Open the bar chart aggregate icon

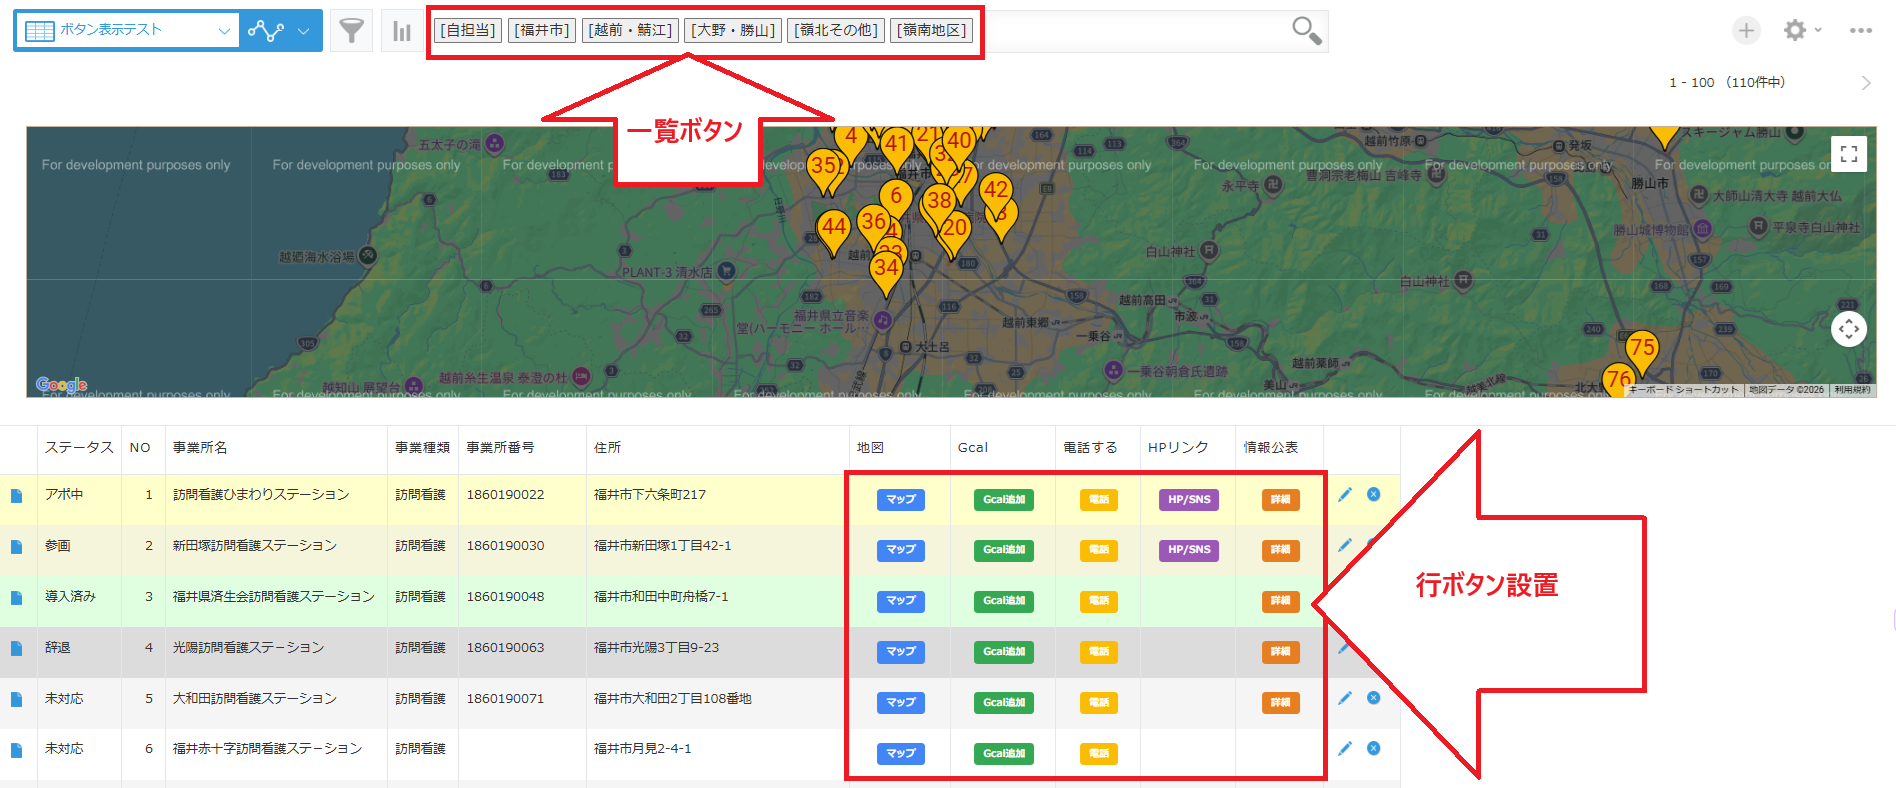tap(402, 31)
